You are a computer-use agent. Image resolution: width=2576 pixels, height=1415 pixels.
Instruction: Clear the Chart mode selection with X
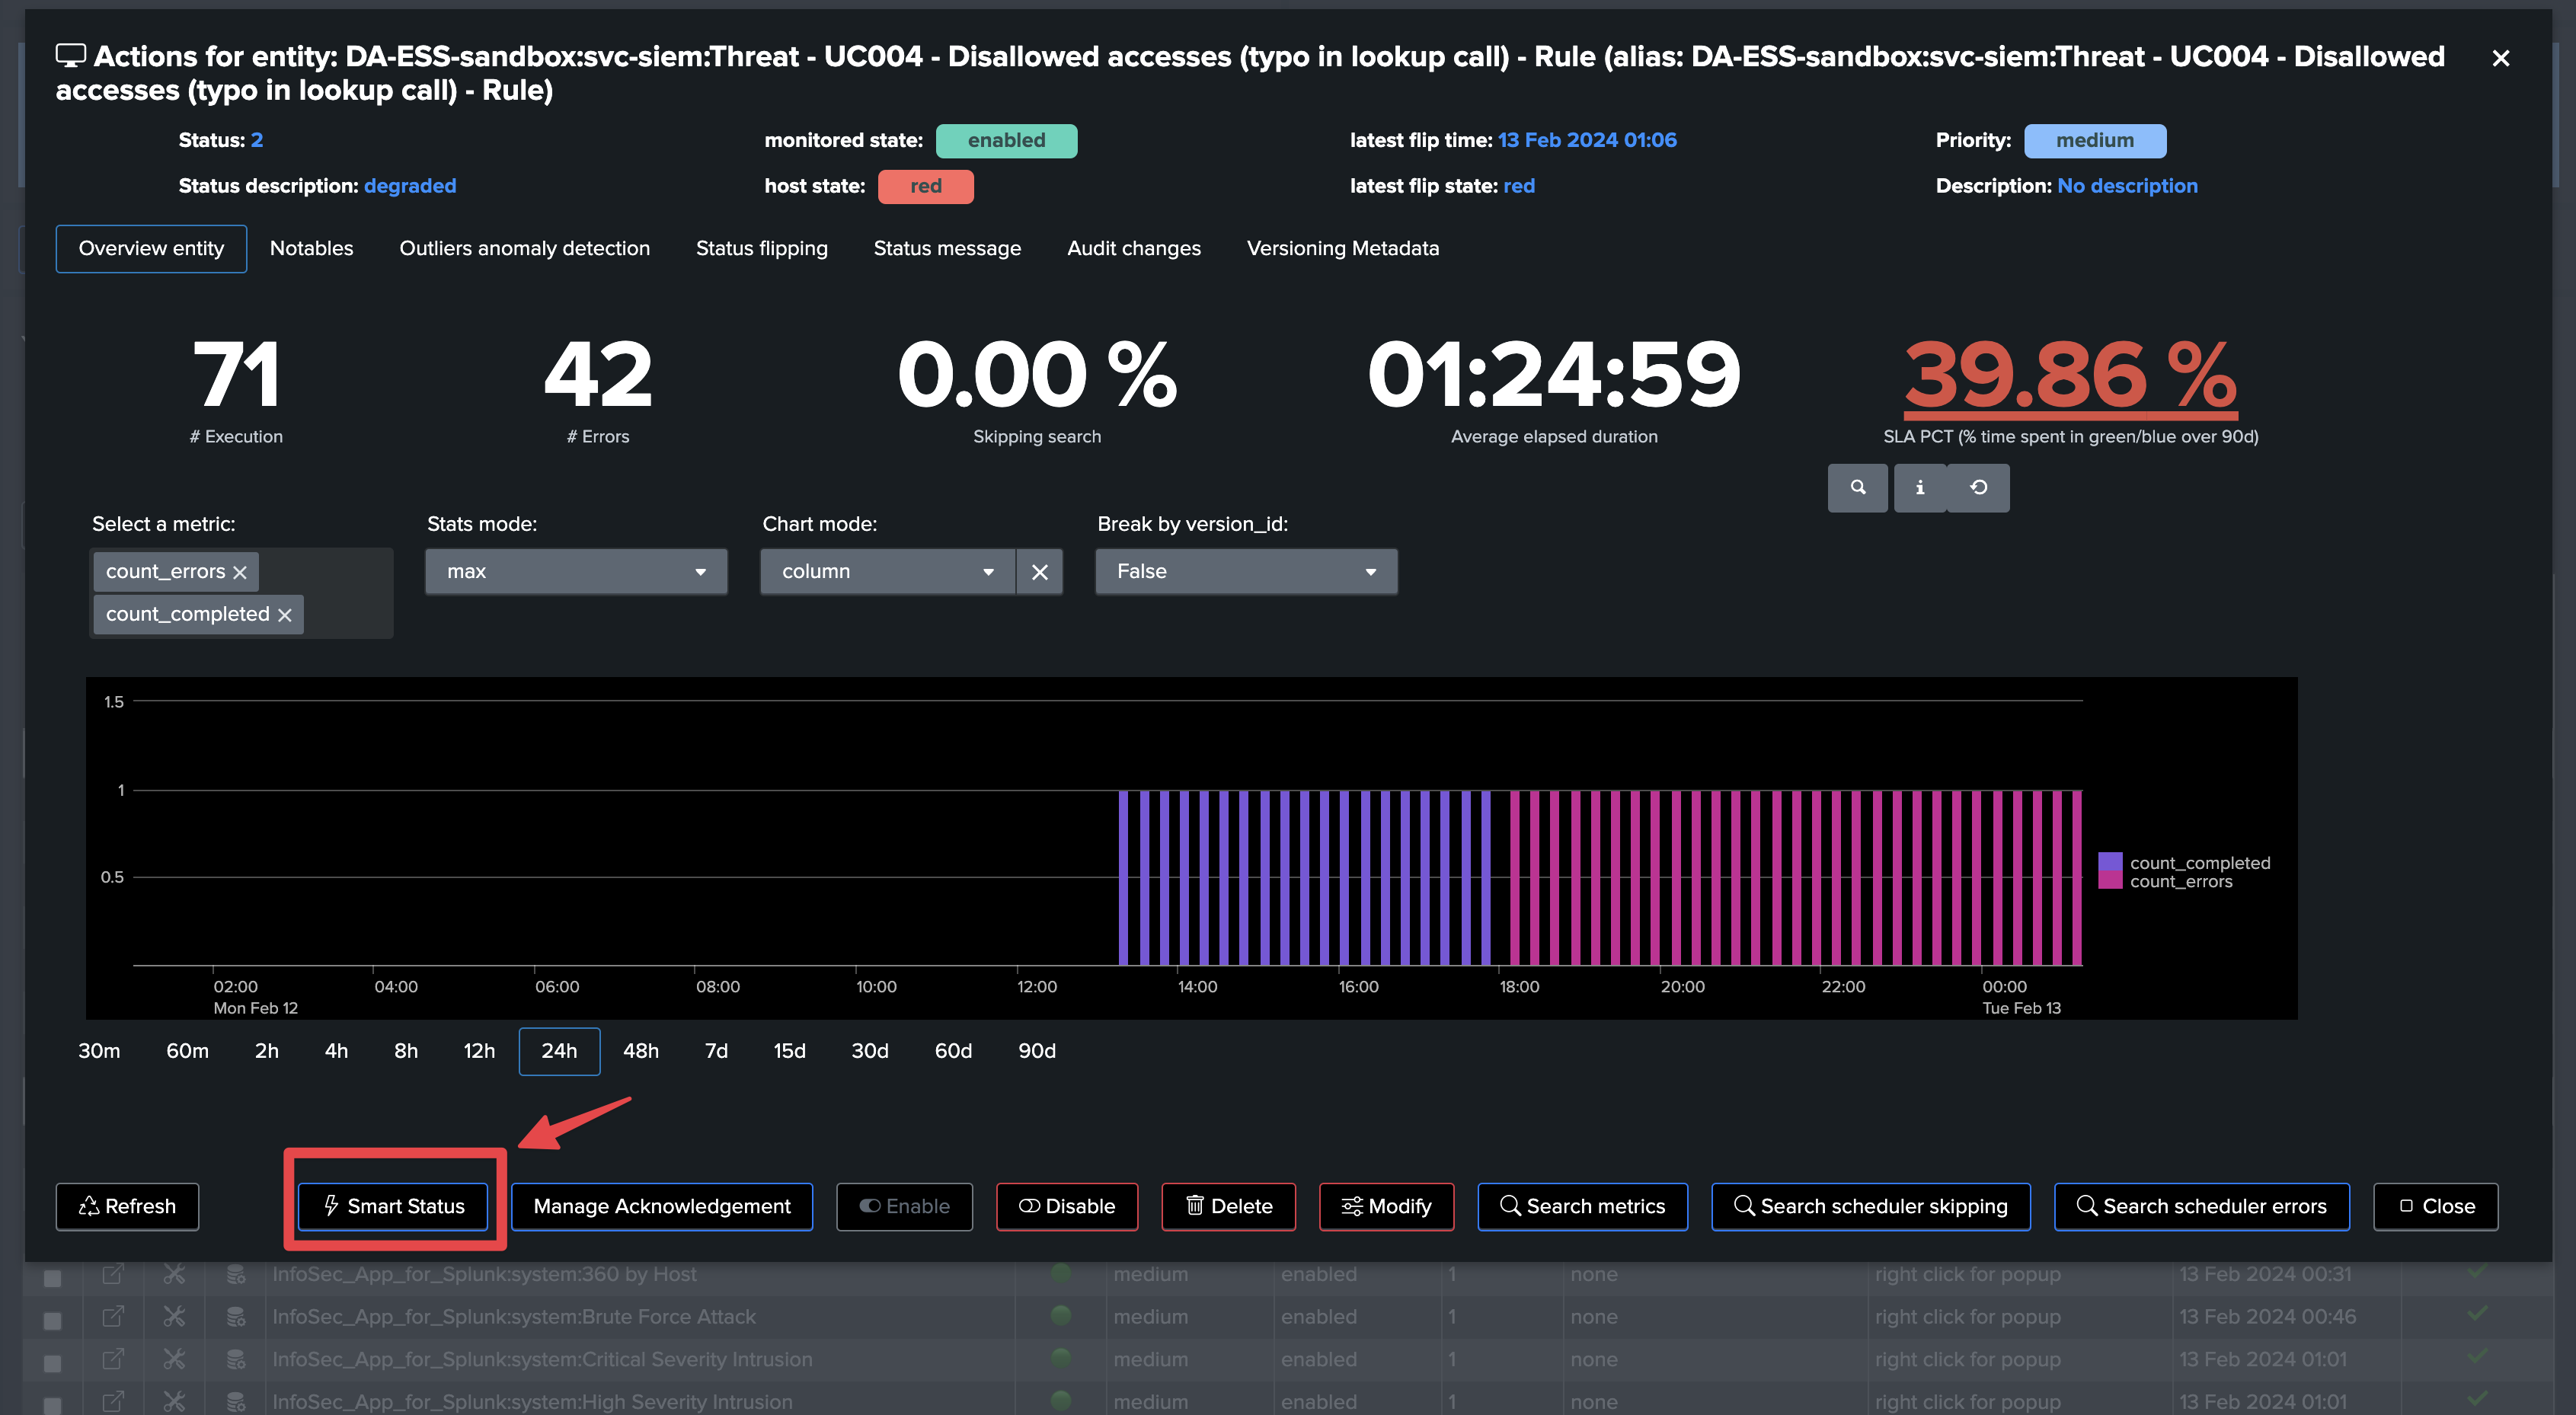(x=1039, y=572)
